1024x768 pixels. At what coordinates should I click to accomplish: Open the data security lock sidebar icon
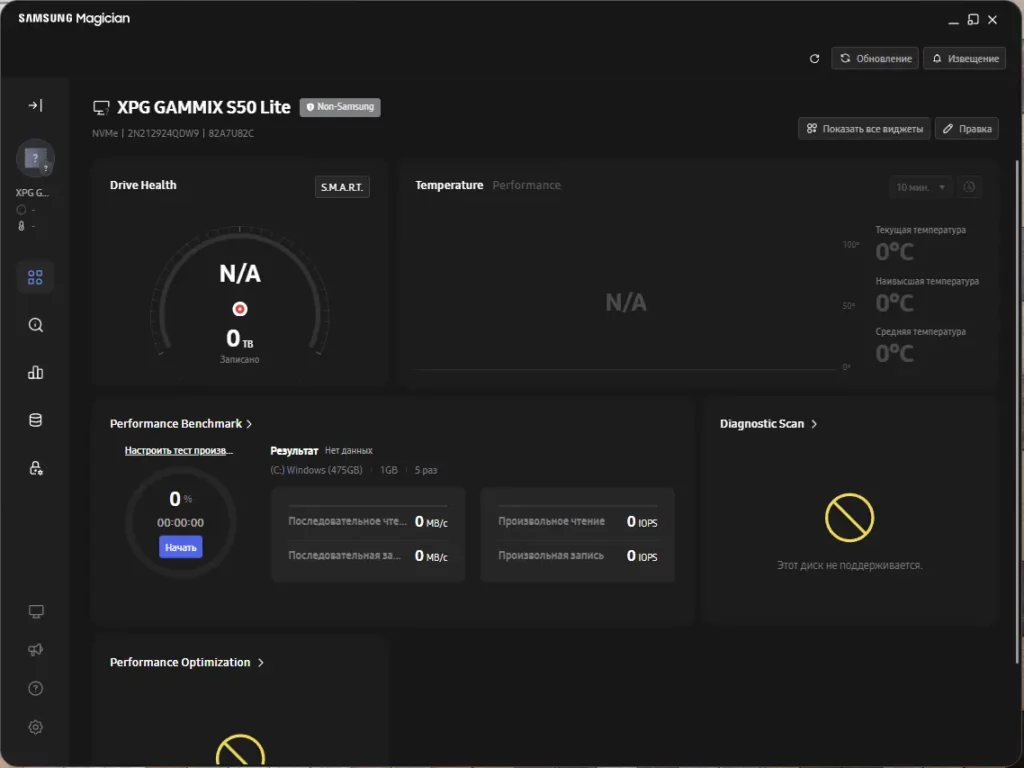coord(35,468)
